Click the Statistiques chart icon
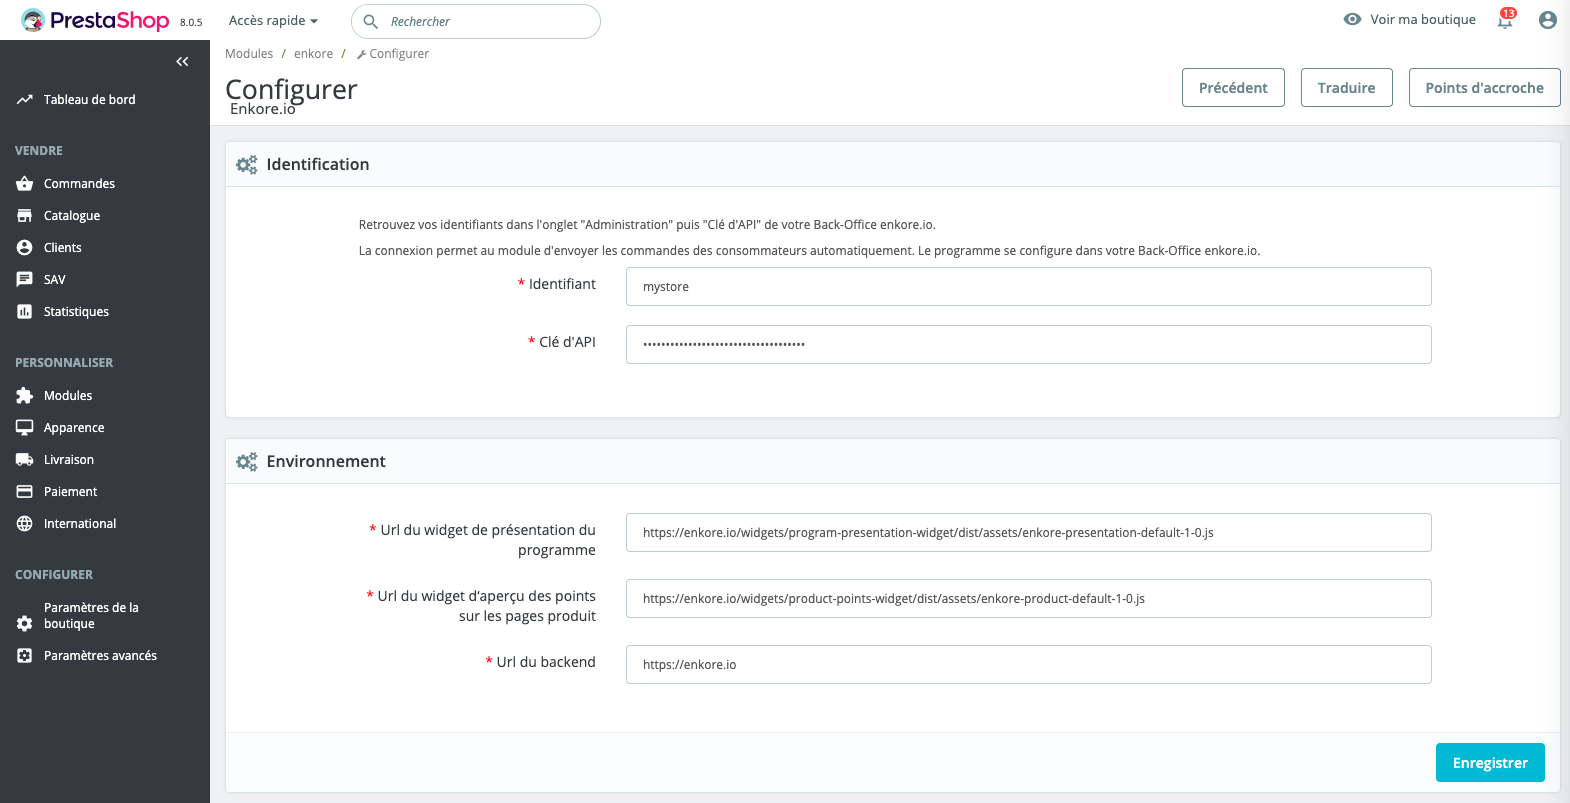1570x803 pixels. (25, 312)
